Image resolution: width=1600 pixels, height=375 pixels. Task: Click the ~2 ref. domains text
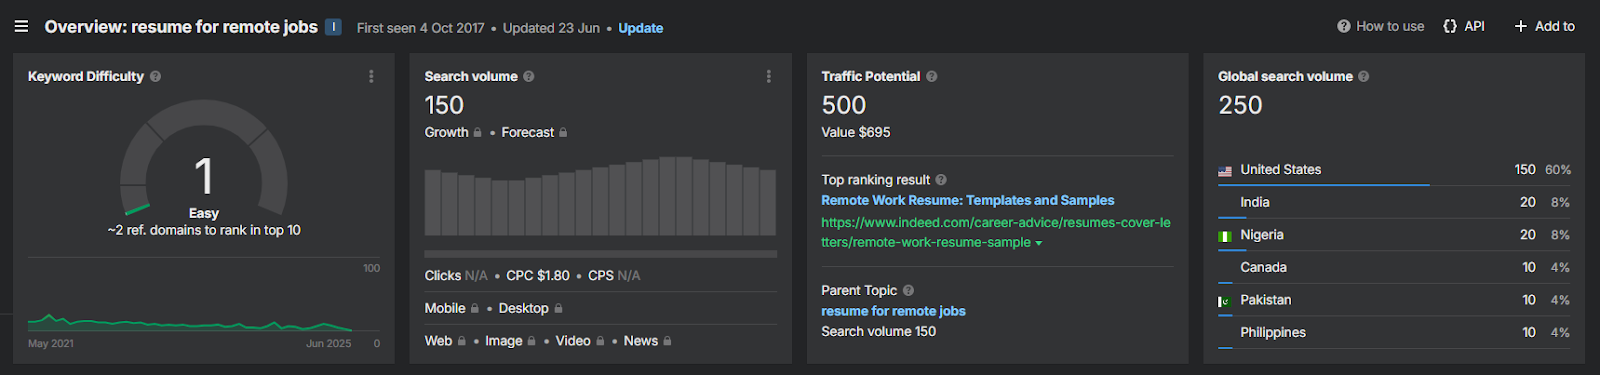click(204, 231)
